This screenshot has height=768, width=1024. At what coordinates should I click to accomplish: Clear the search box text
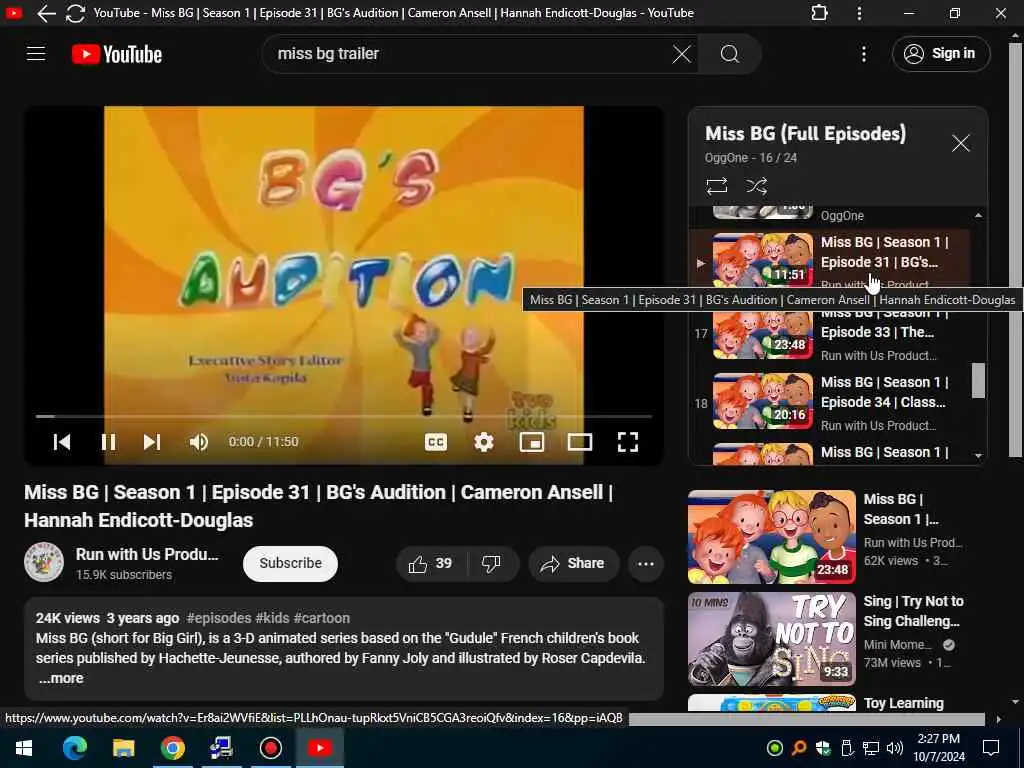click(x=681, y=54)
